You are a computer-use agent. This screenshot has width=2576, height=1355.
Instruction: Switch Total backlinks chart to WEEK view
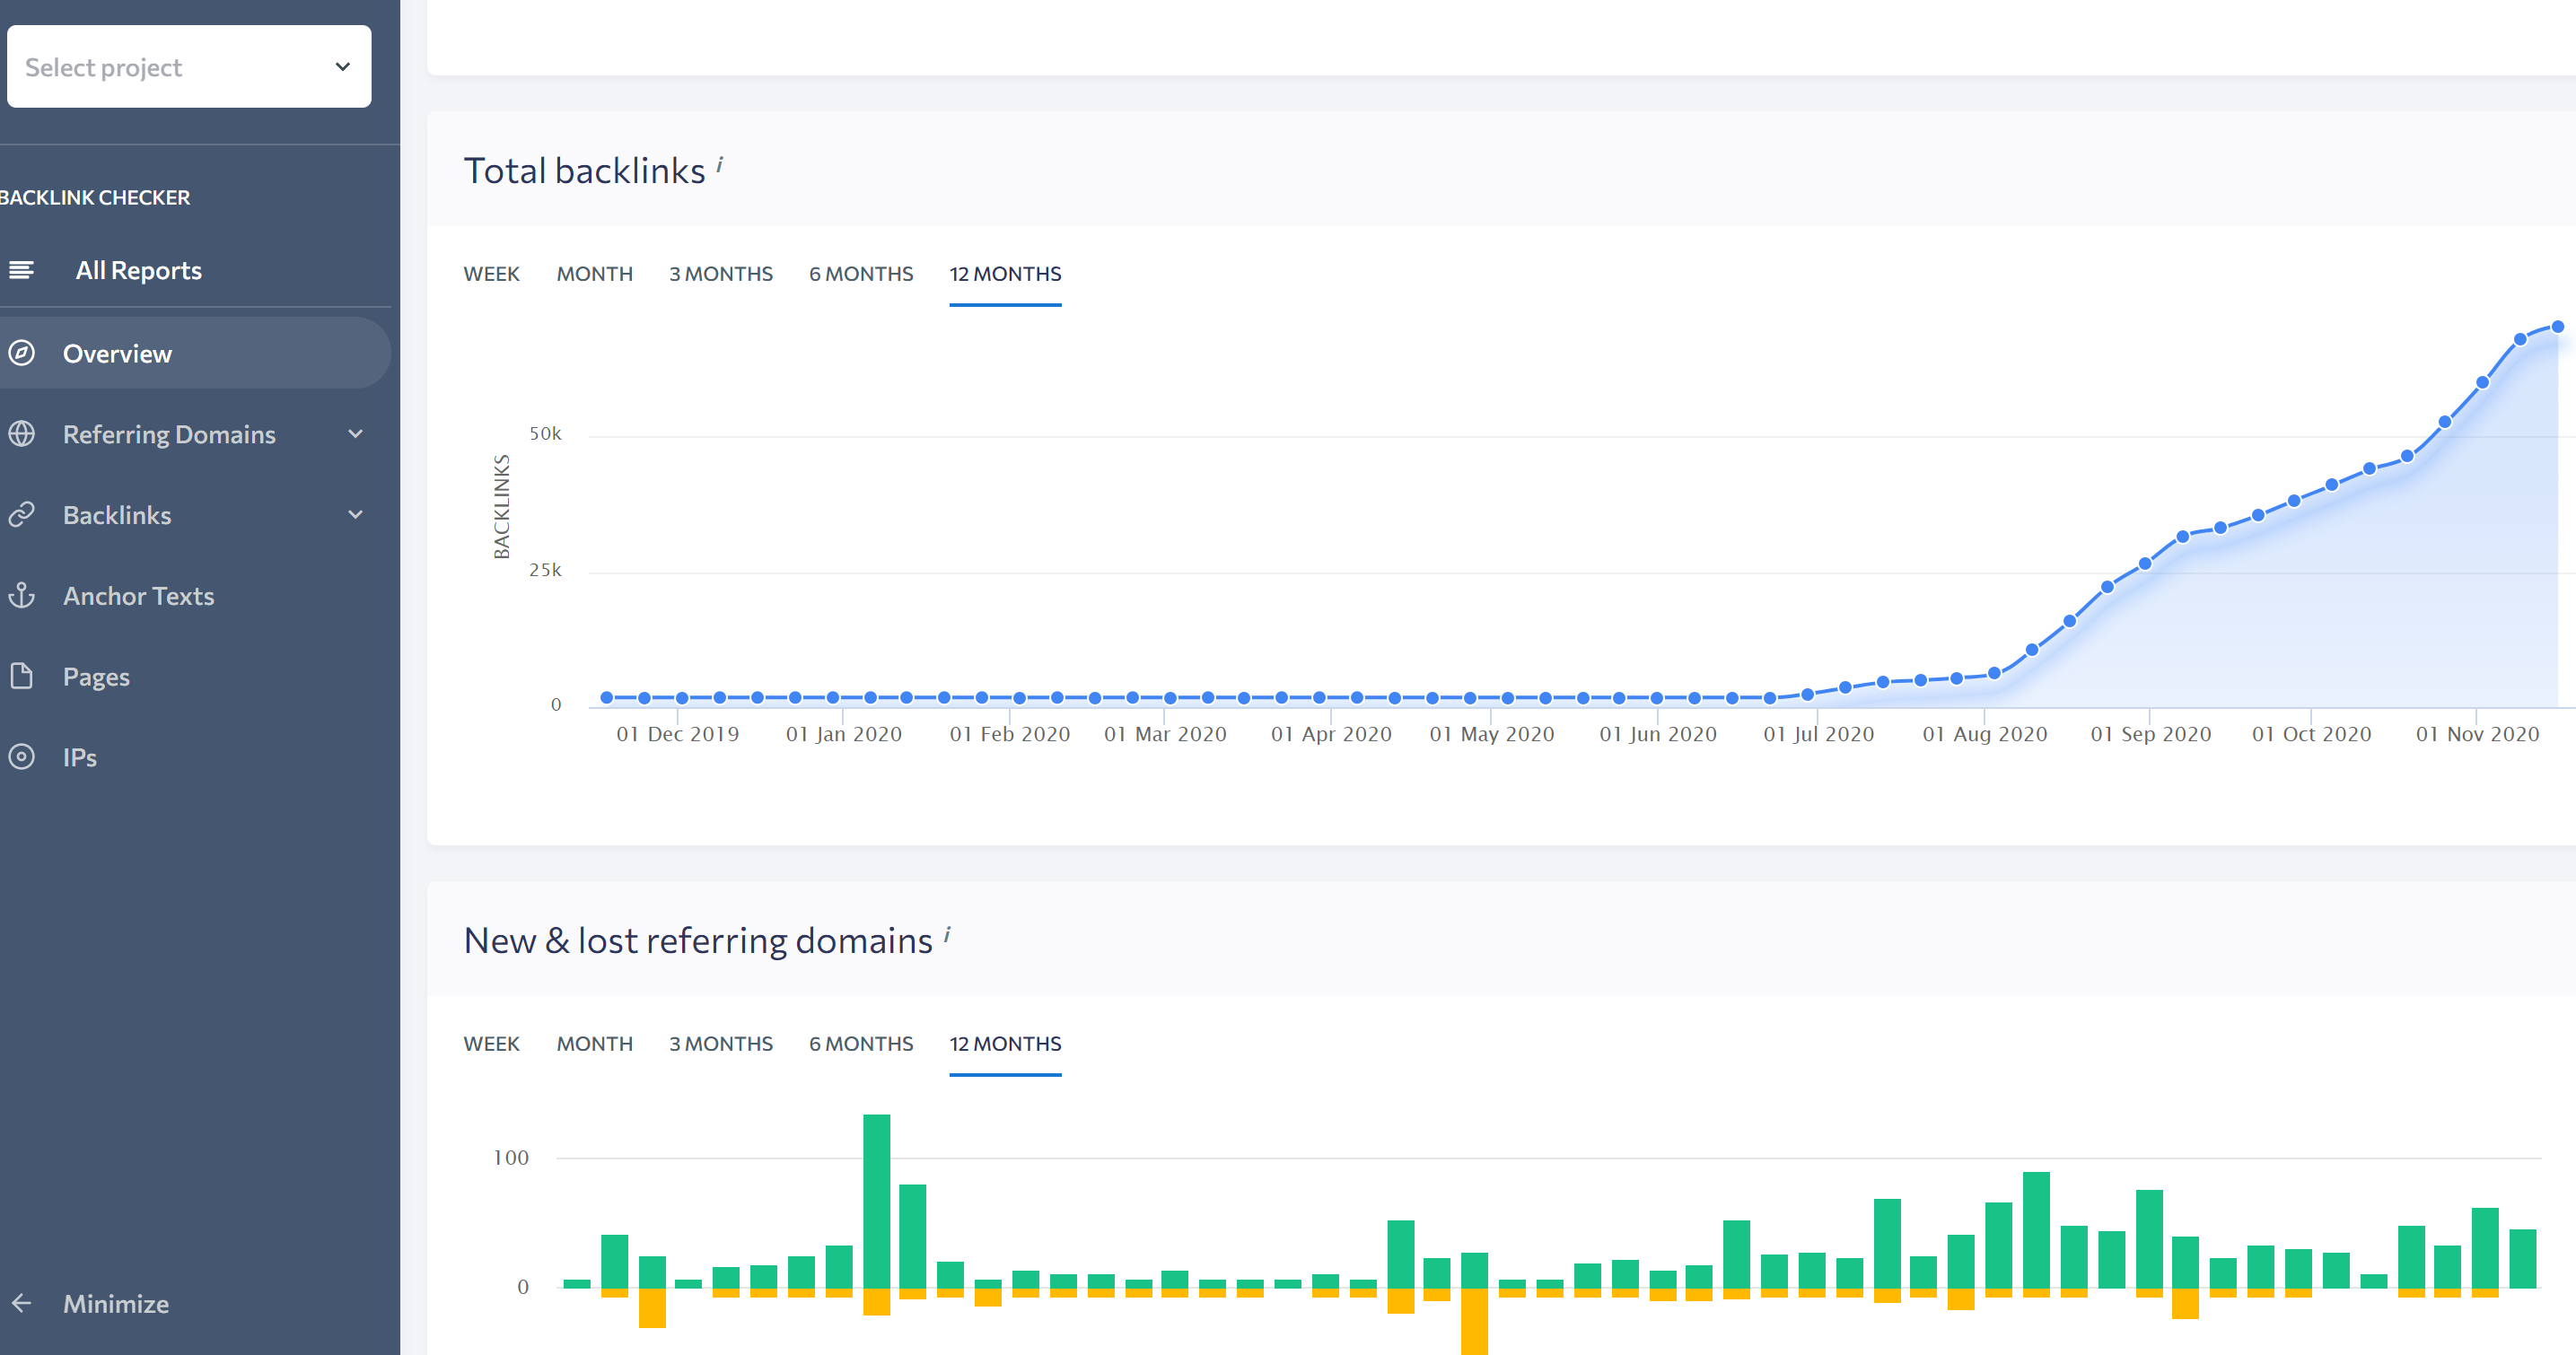click(491, 273)
